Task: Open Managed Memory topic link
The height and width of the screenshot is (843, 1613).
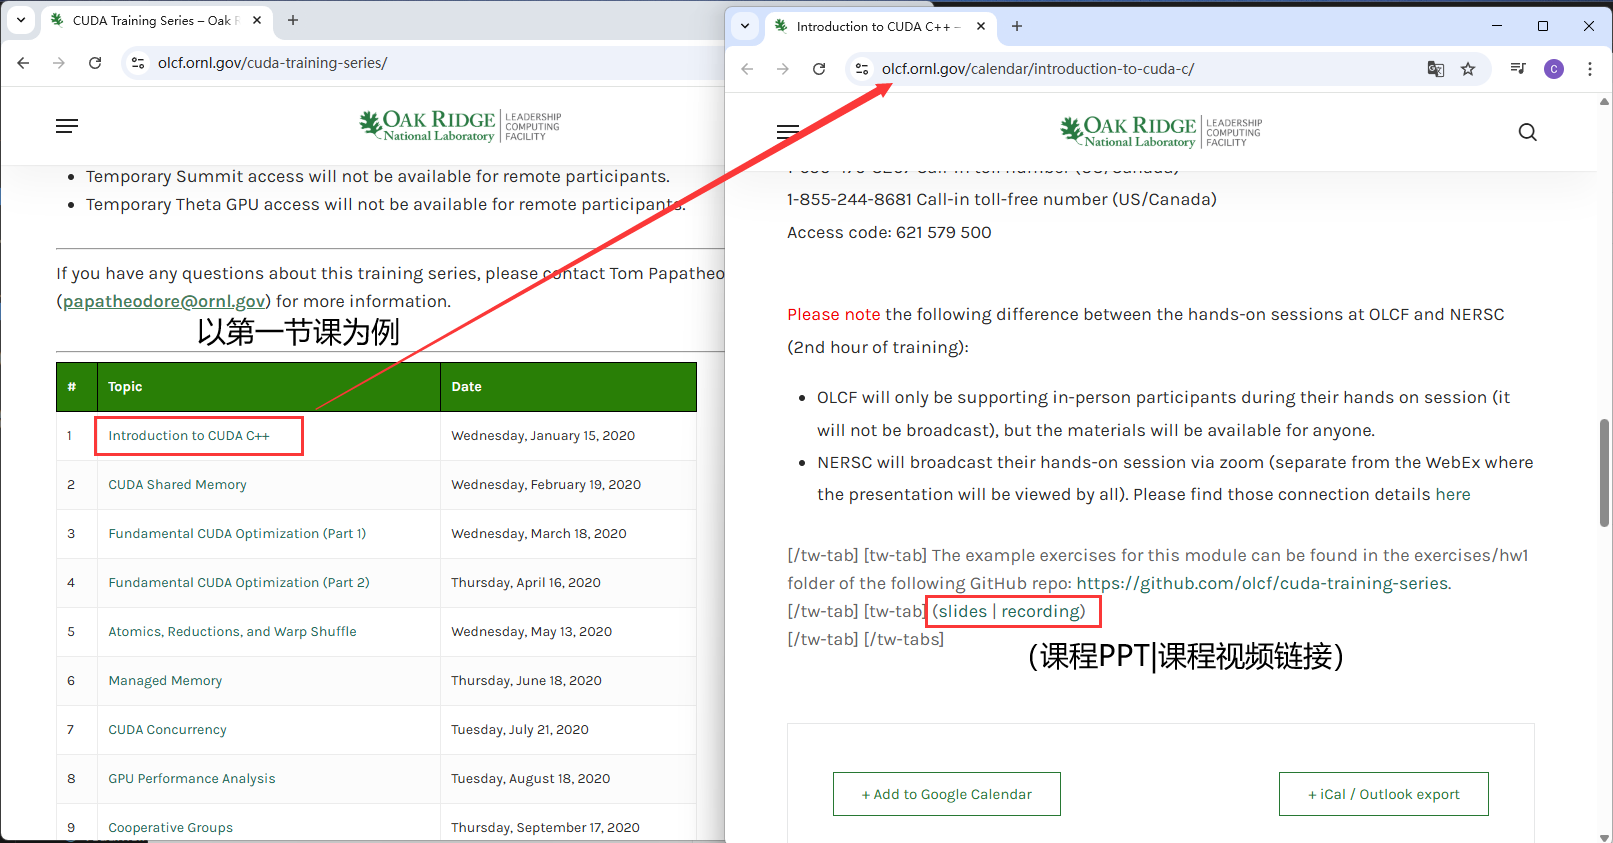Action: (165, 681)
